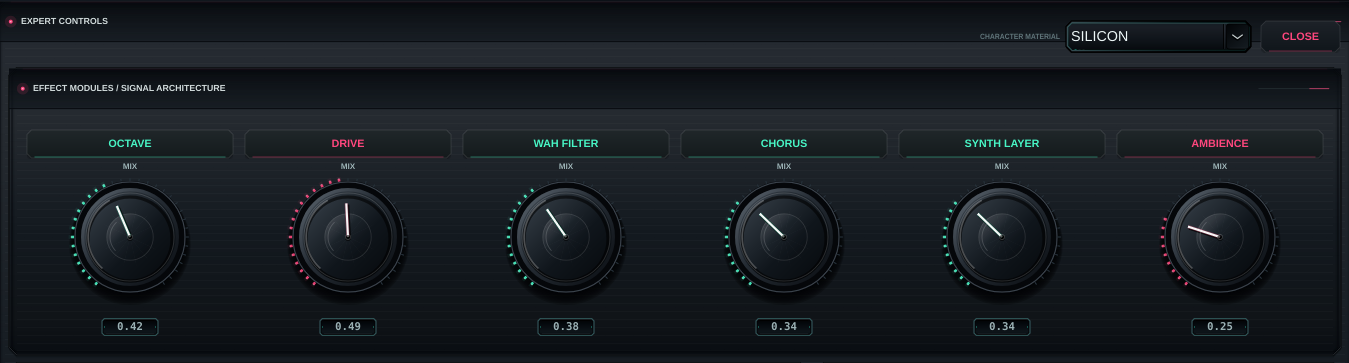Viewport: 1349px width, 363px height.
Task: Click the chevron arrow of the SILICON combo box
Action: [x=1237, y=36]
